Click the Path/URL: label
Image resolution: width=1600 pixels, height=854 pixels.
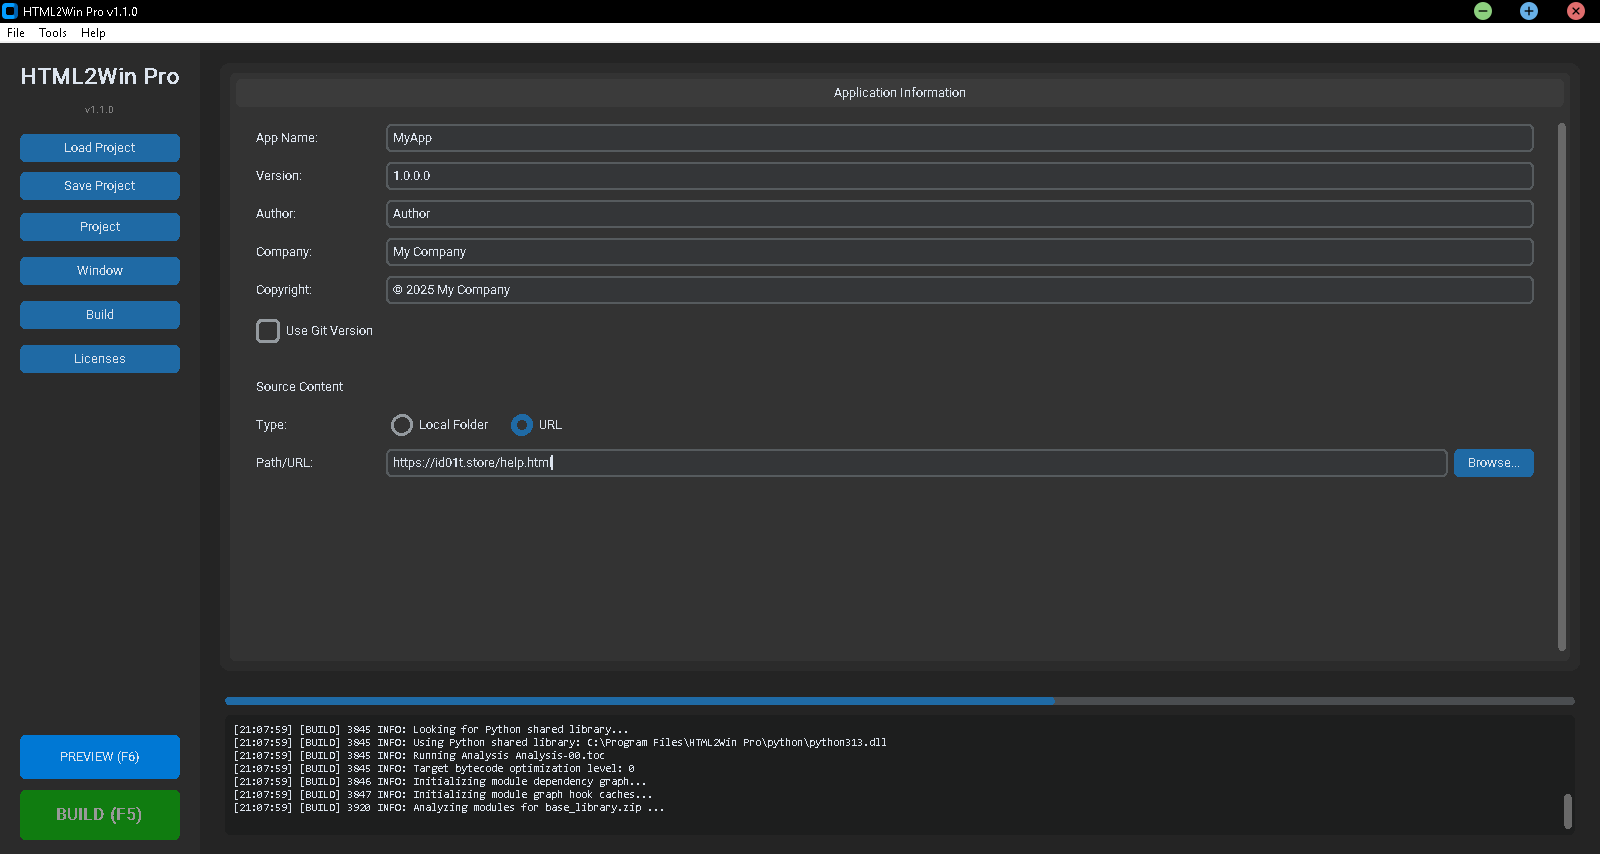coord(284,463)
